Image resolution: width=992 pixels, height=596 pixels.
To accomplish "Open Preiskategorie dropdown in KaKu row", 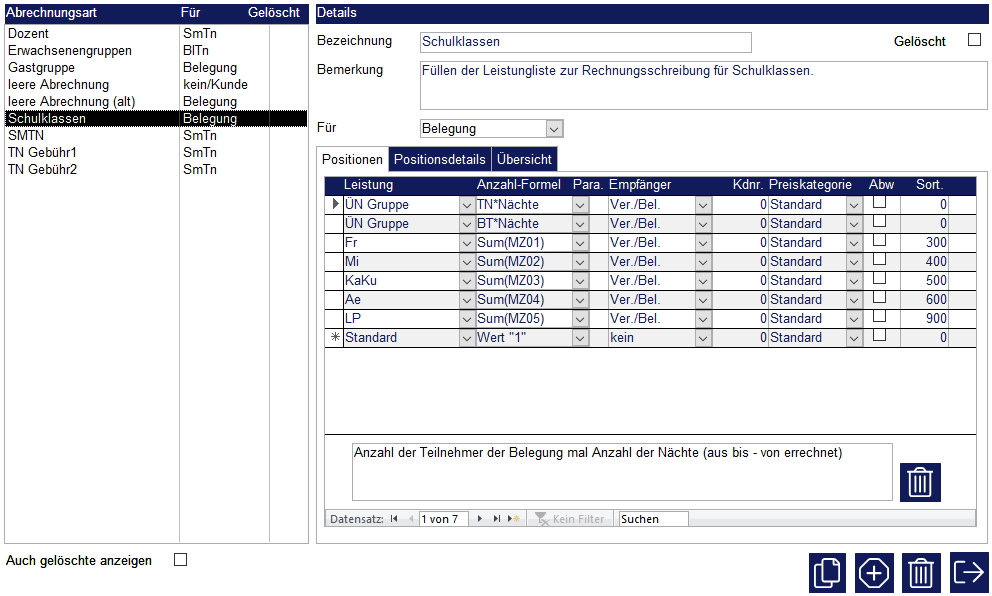I will pos(853,281).
